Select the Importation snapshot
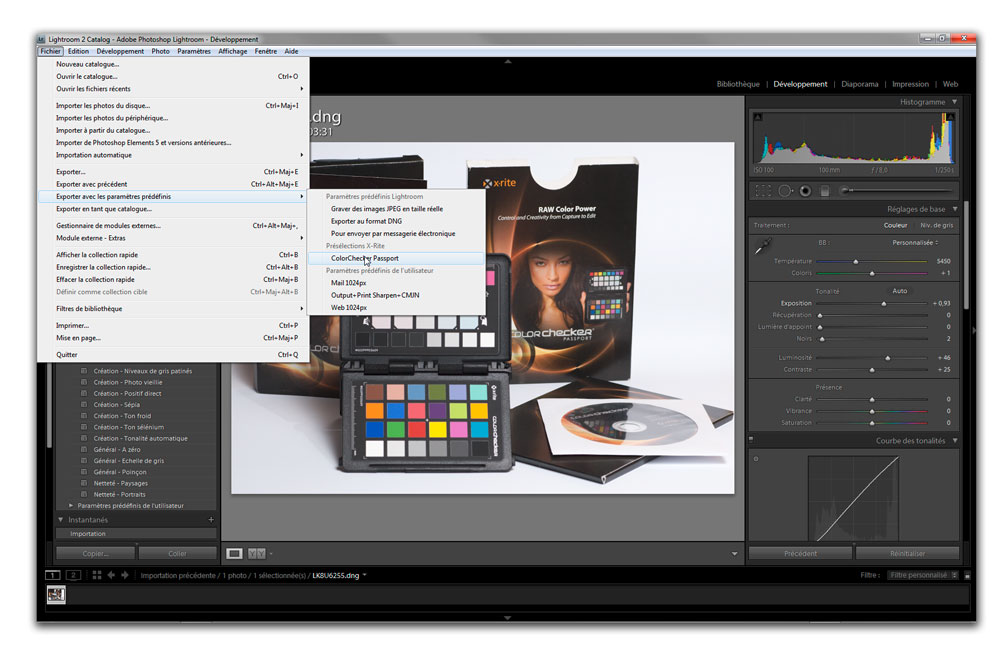This screenshot has height=663, width=1000. pos(136,534)
